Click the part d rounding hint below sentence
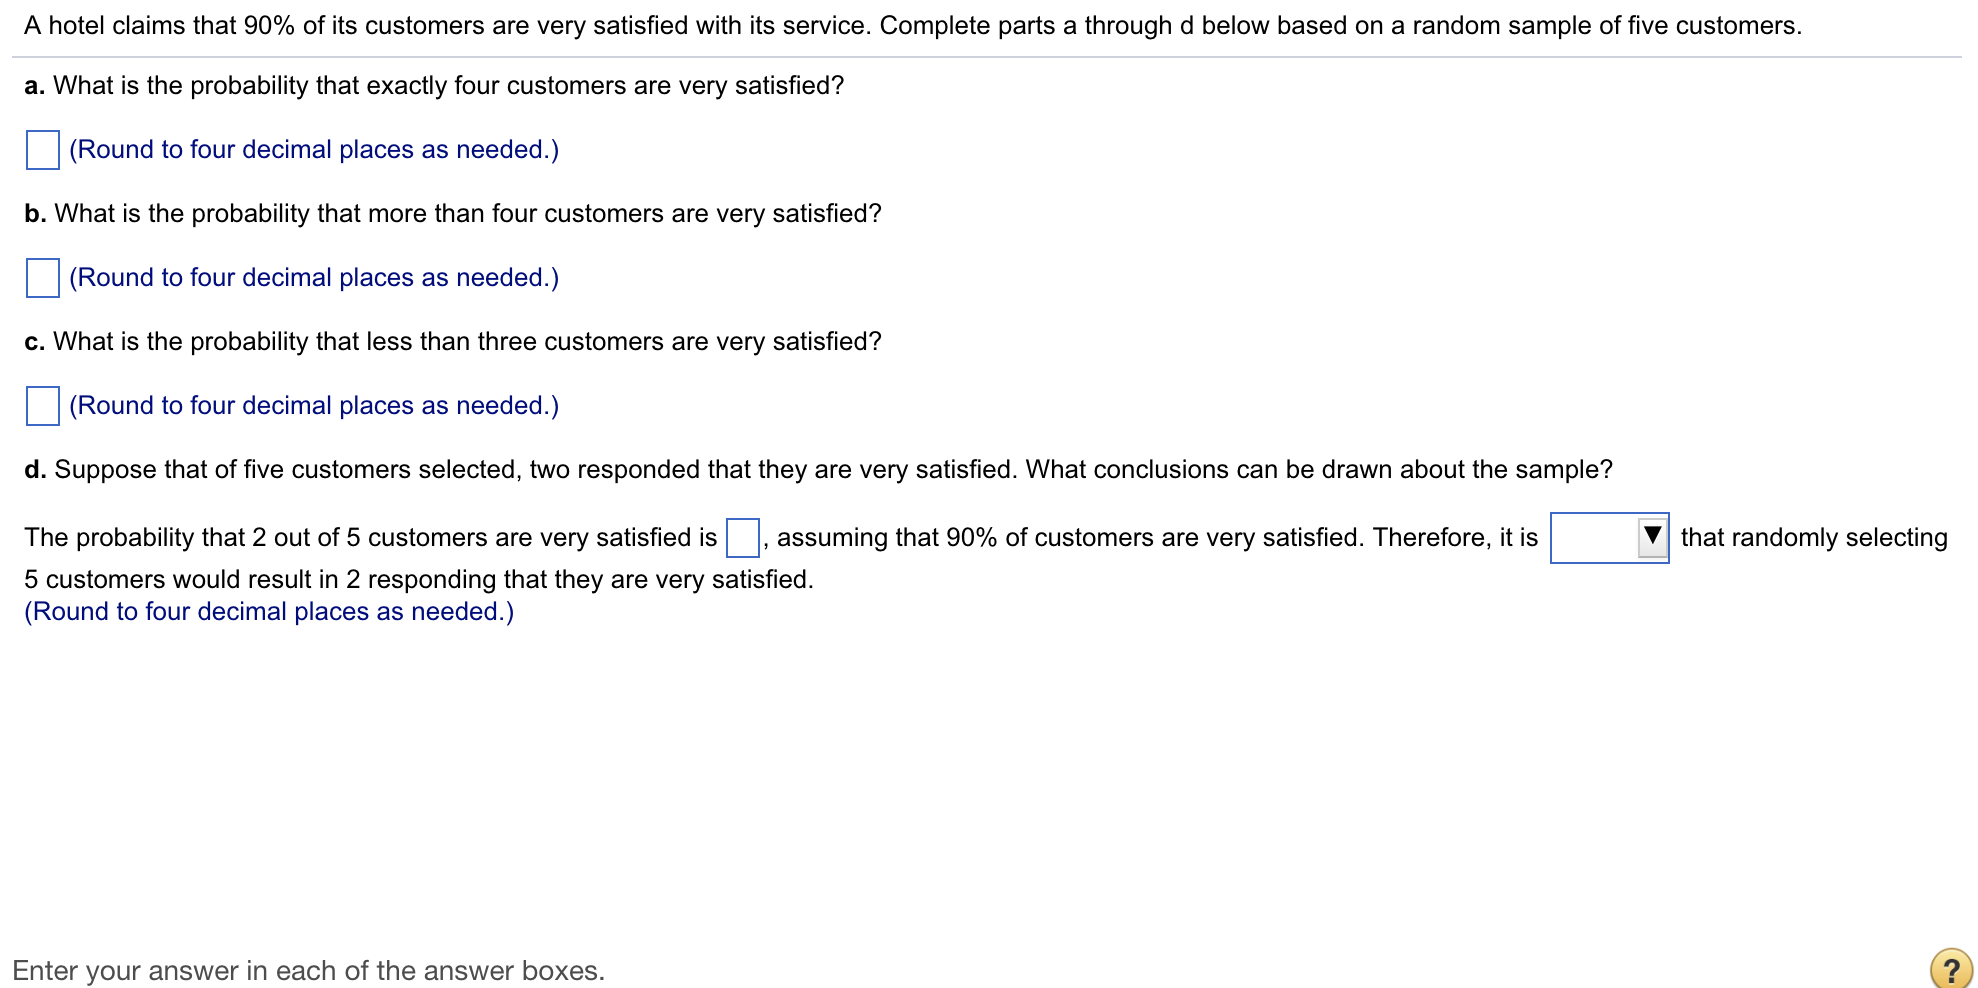 (x=269, y=612)
